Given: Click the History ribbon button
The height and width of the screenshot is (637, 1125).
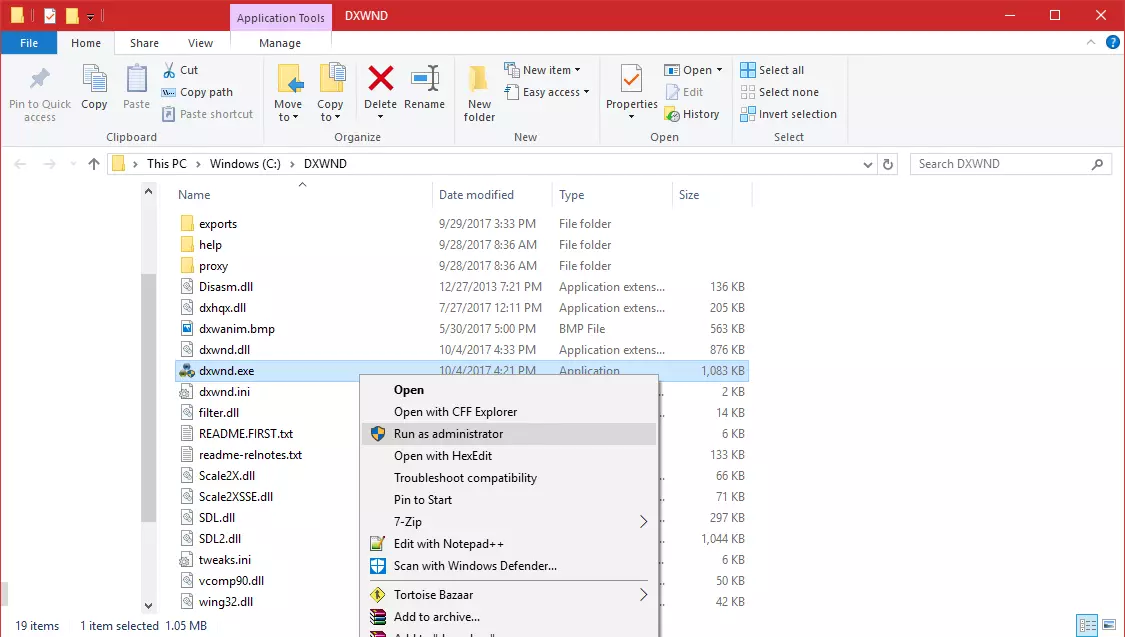Looking at the screenshot, I should 692,114.
